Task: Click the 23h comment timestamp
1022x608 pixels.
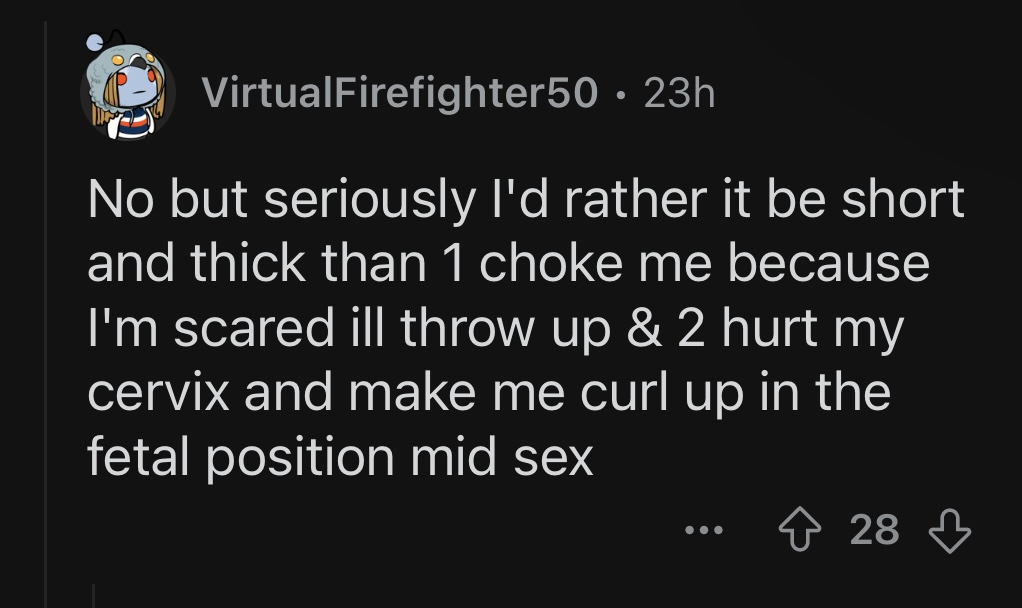Action: (x=680, y=93)
